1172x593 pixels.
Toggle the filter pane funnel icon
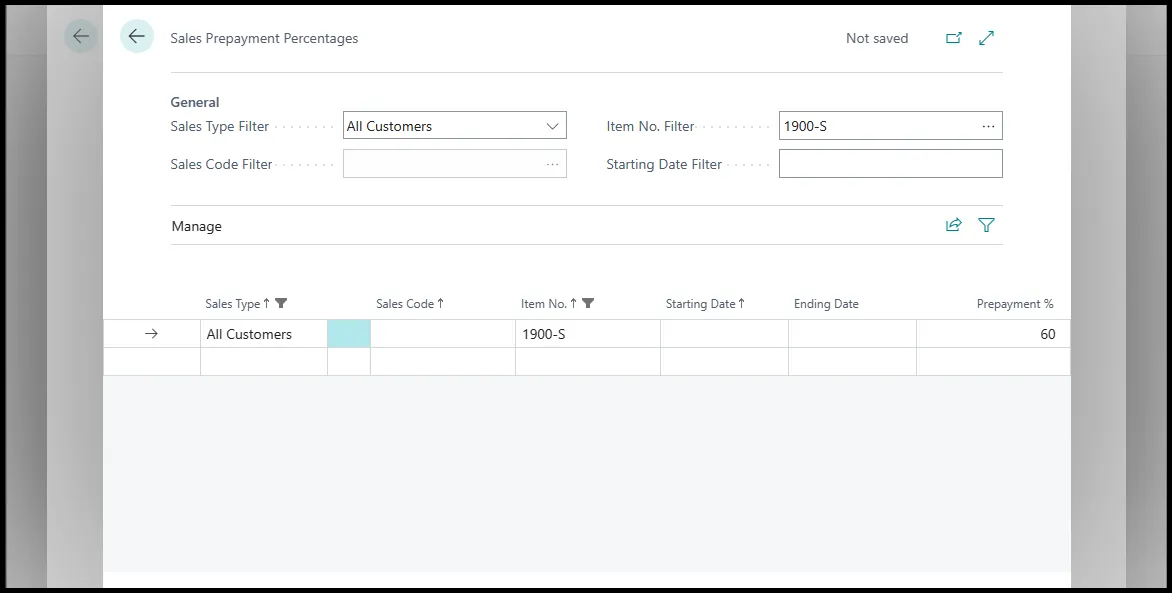(x=987, y=225)
